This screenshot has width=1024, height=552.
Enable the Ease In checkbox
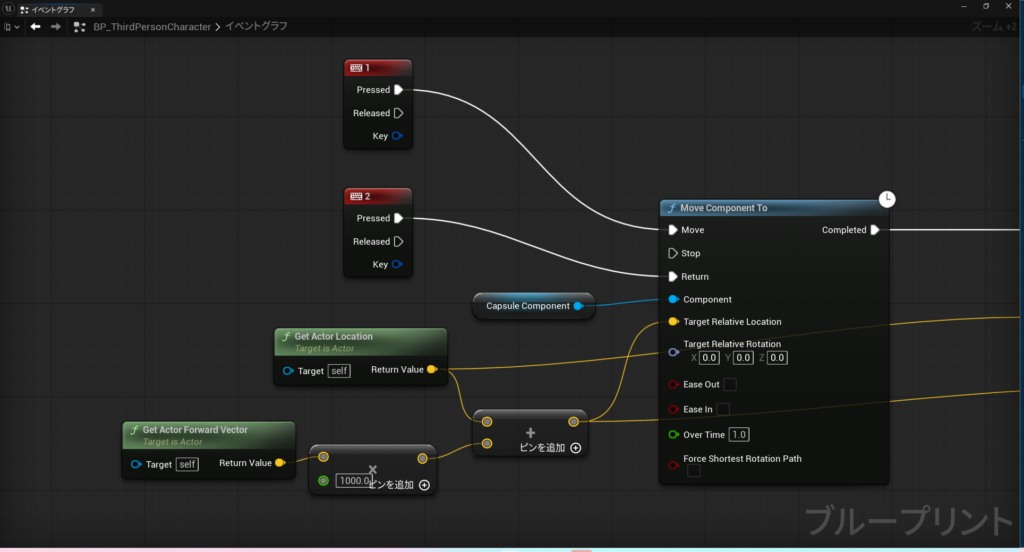coord(723,409)
